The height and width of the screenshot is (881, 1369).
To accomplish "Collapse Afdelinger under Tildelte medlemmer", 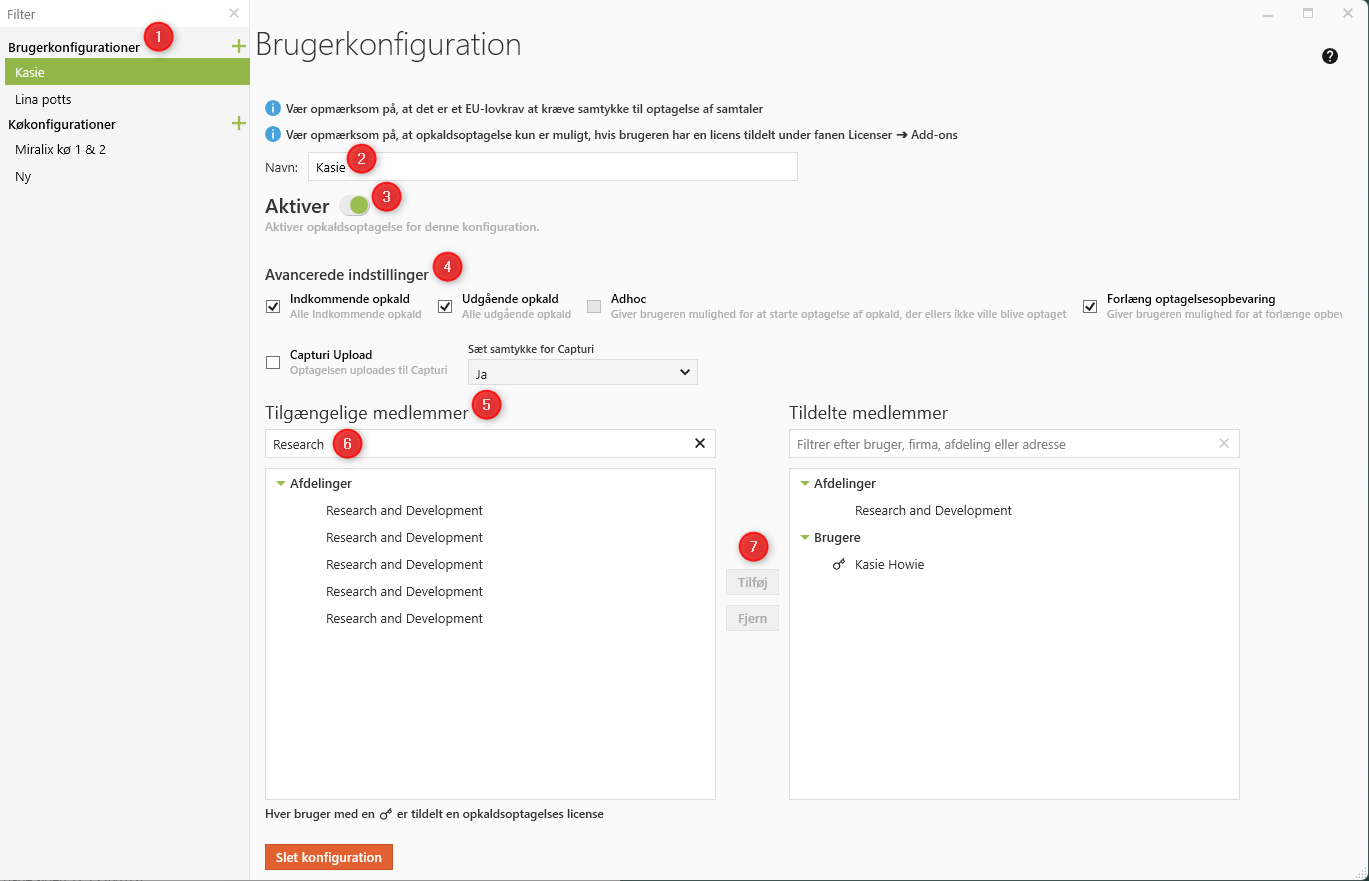I will (805, 484).
